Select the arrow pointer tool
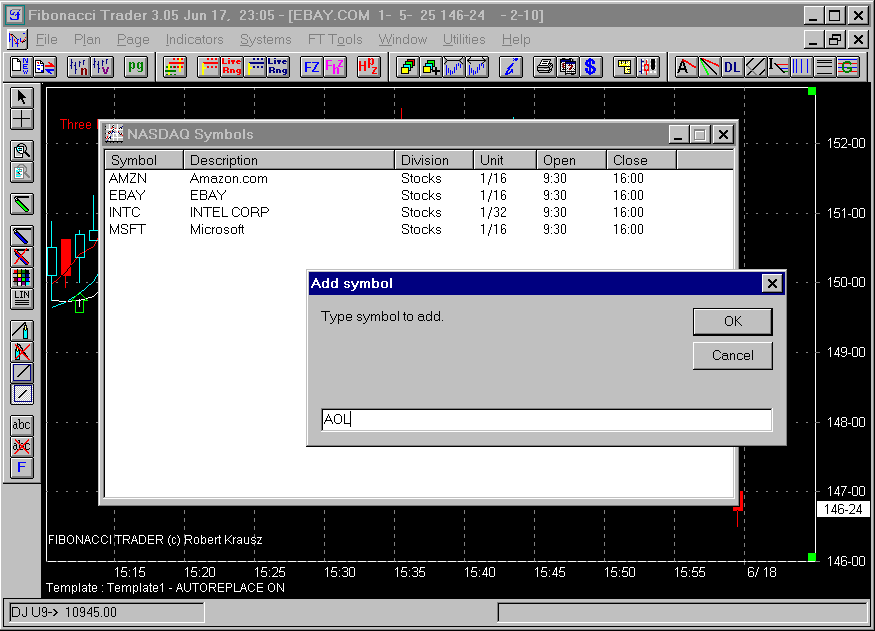The height and width of the screenshot is (631, 875). [x=22, y=97]
